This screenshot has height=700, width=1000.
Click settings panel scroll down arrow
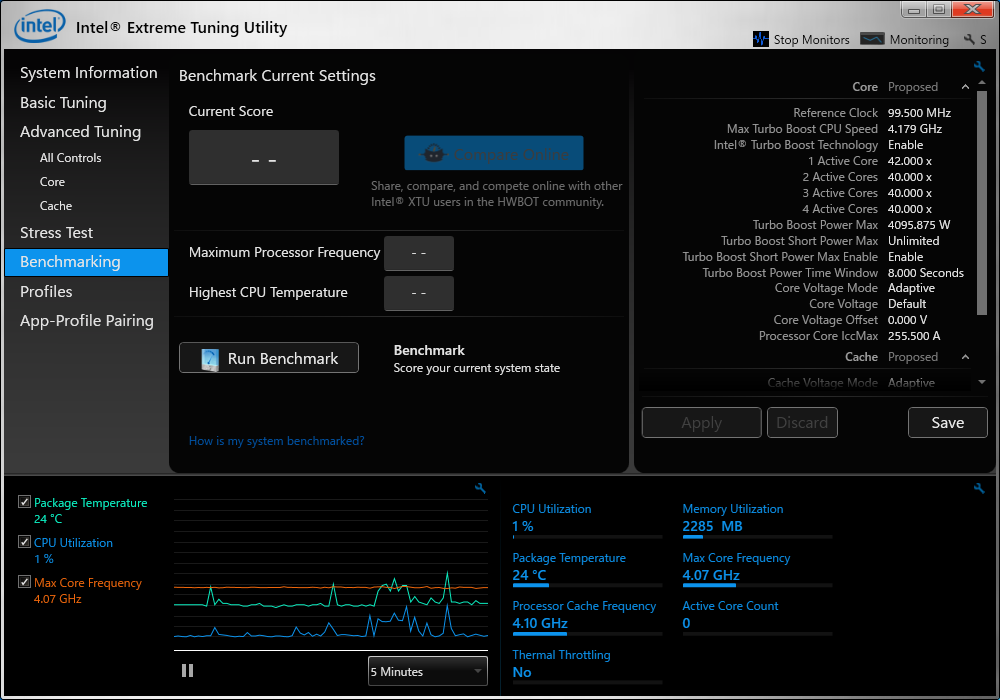click(982, 382)
